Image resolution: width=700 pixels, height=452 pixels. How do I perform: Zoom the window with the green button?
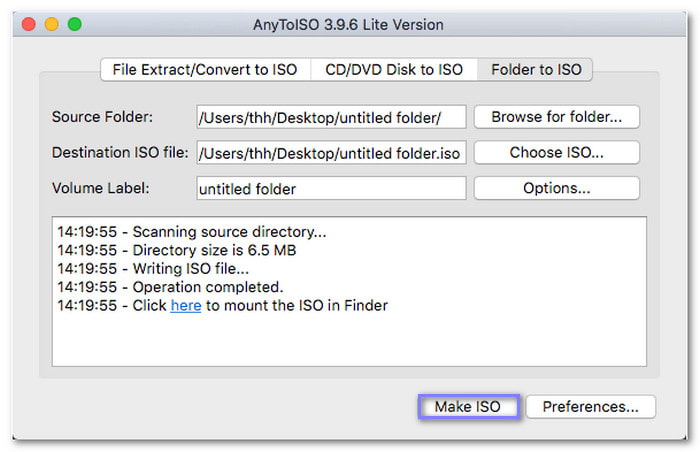pyautogui.click(x=75, y=24)
